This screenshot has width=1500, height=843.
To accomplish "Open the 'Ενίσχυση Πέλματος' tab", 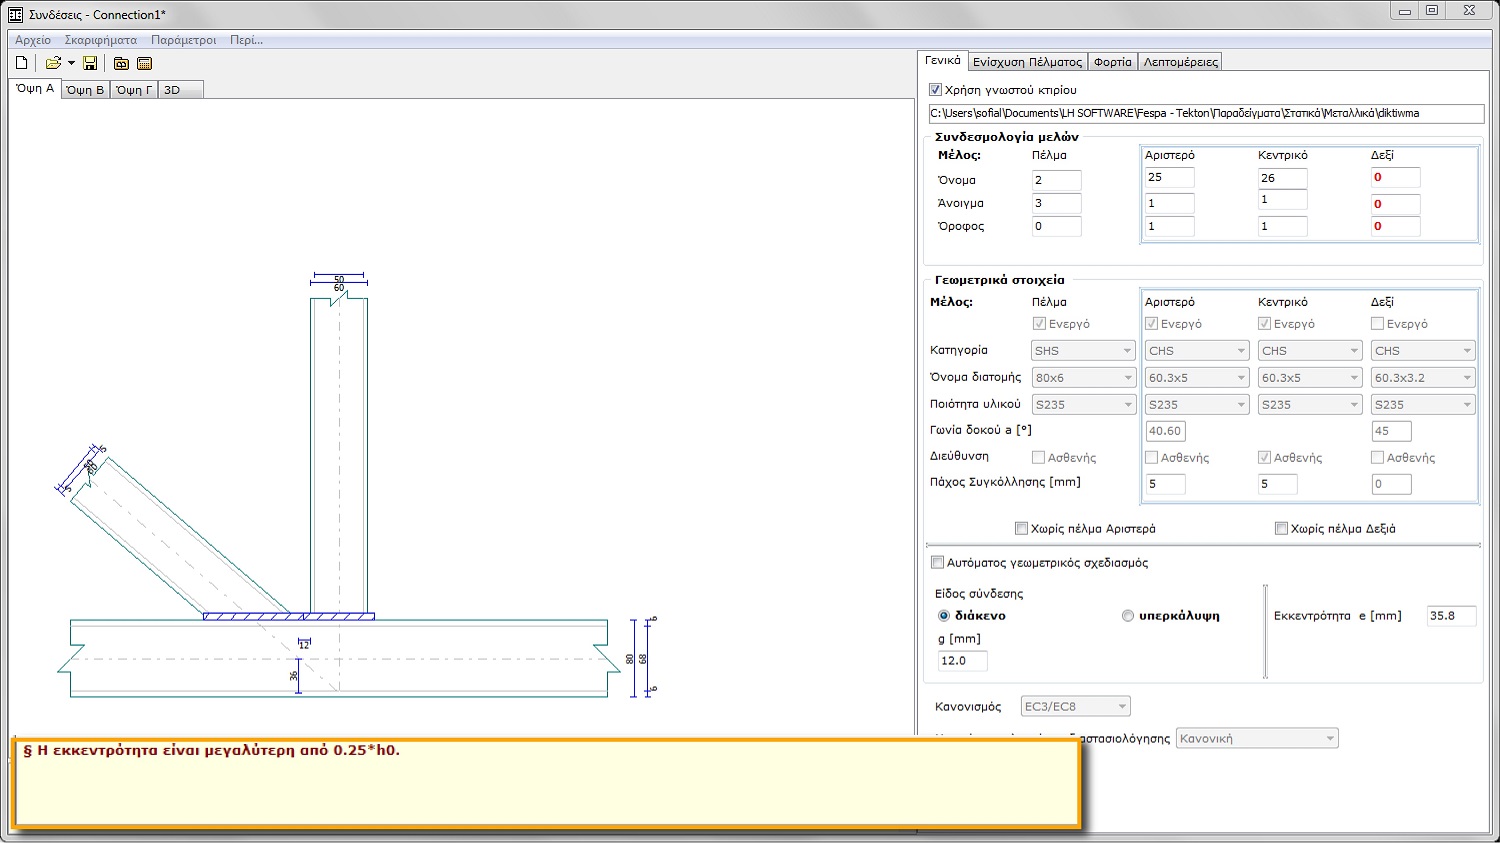I will click(1027, 62).
